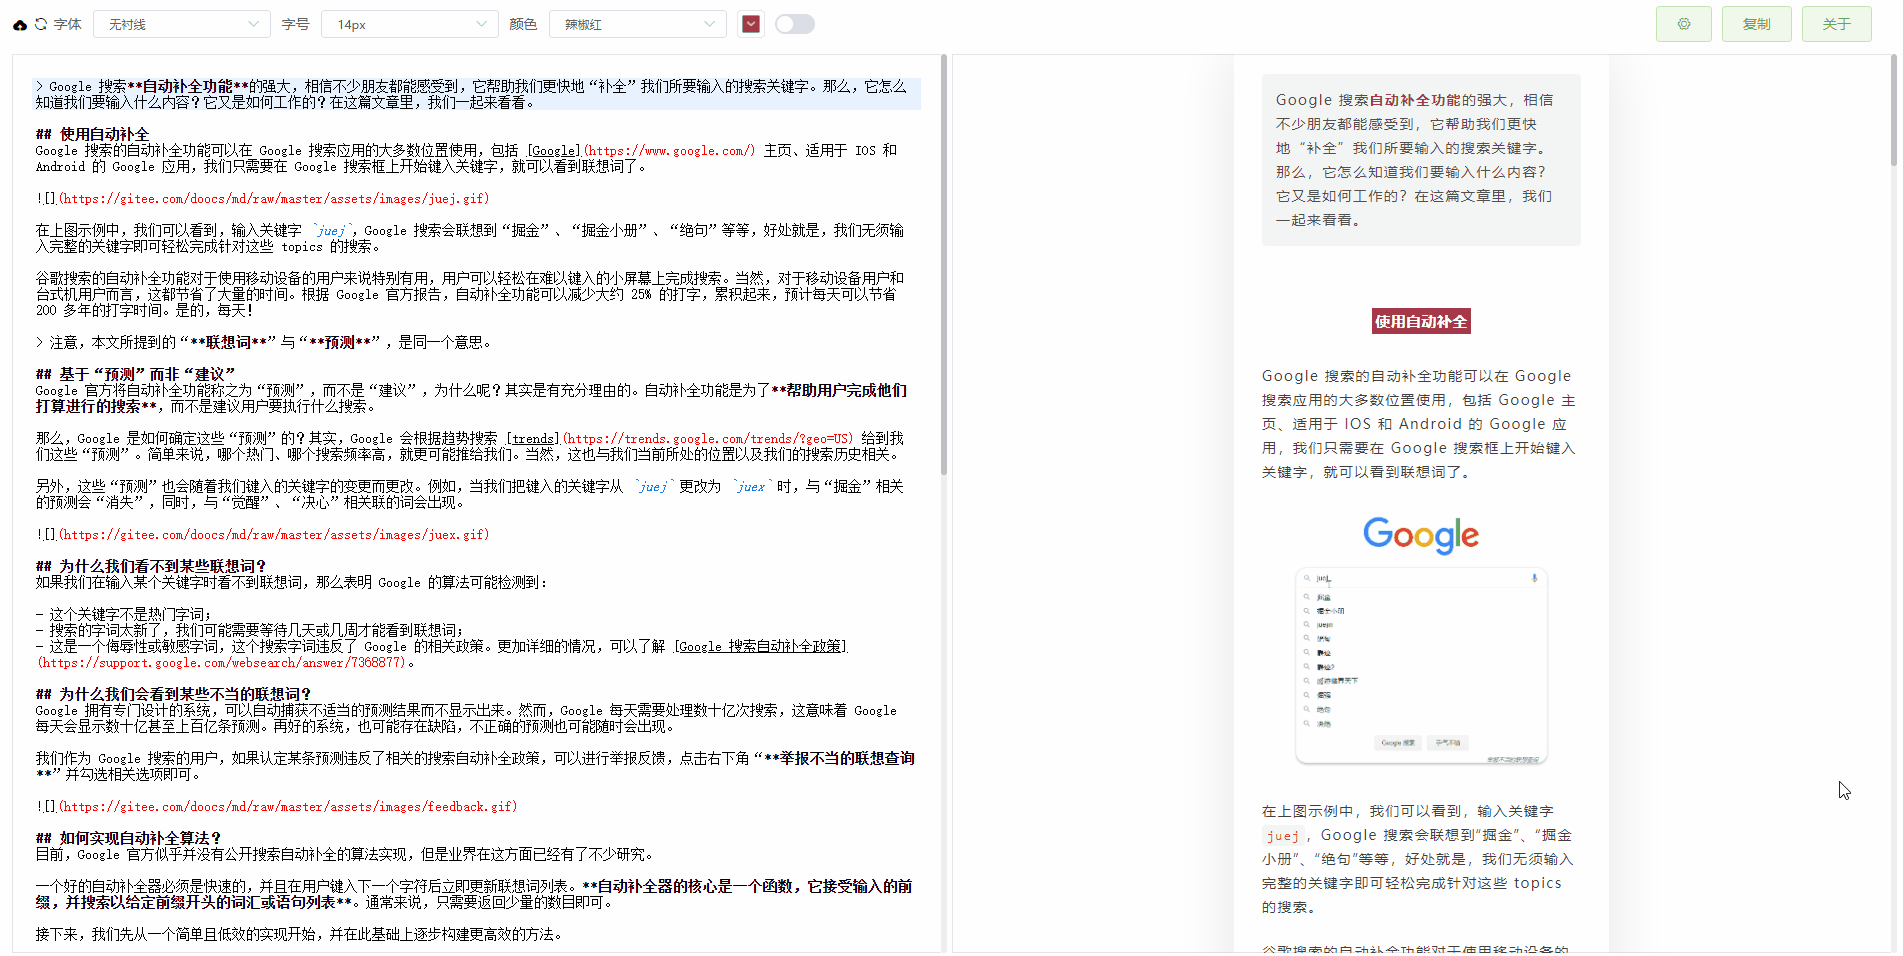Click the 复制 copy button
The image size is (1903, 956).
coord(1757,24)
